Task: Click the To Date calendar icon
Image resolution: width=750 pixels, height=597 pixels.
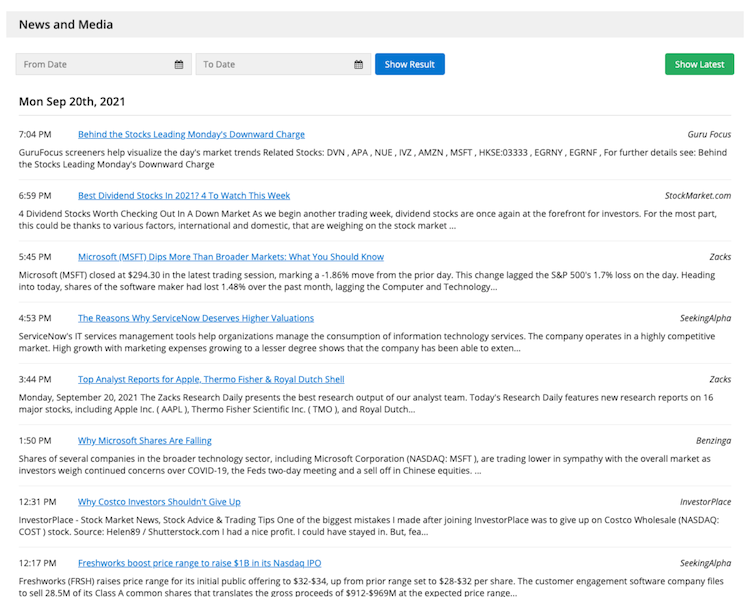Action: coord(358,64)
